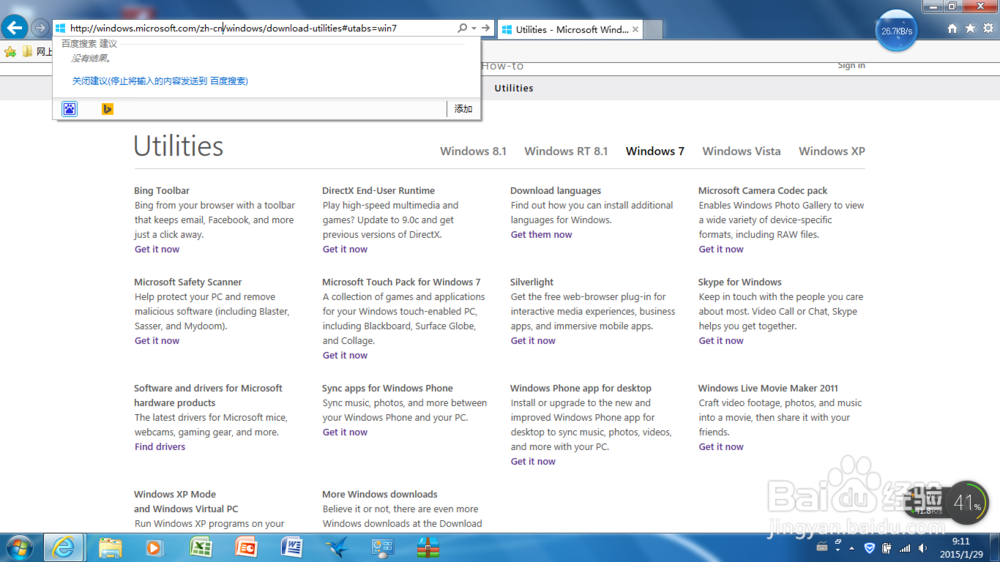Click the network signal tray icon
Screen dimensions: 1000x562
point(905,548)
